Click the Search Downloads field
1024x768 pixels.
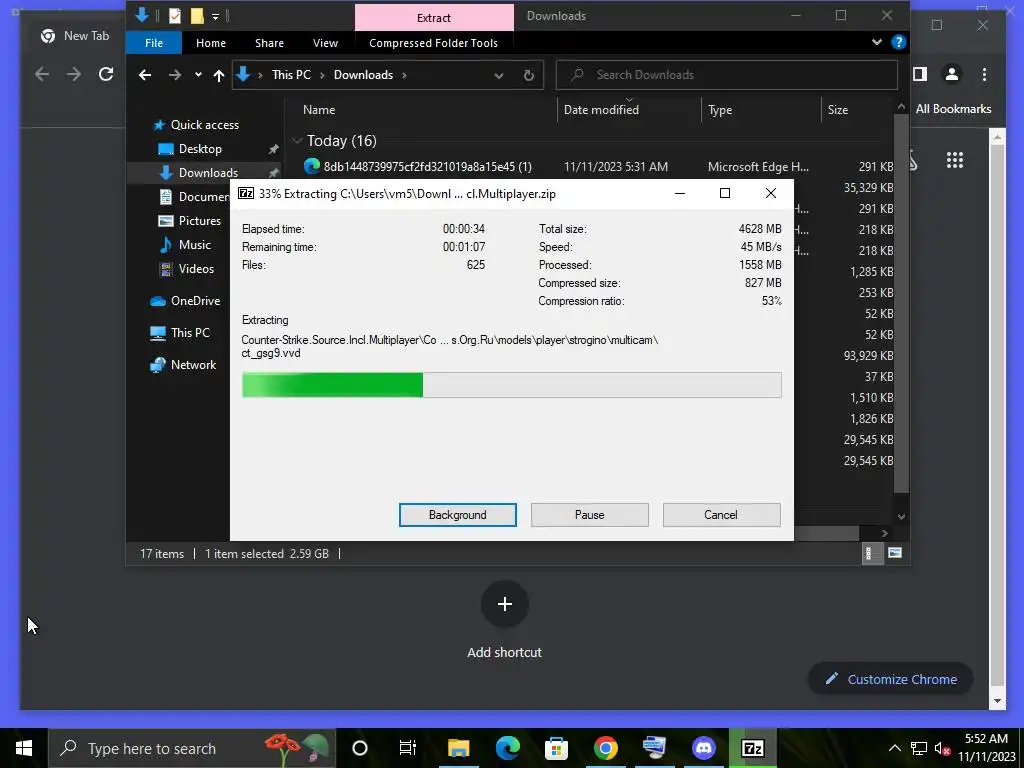[x=726, y=75]
